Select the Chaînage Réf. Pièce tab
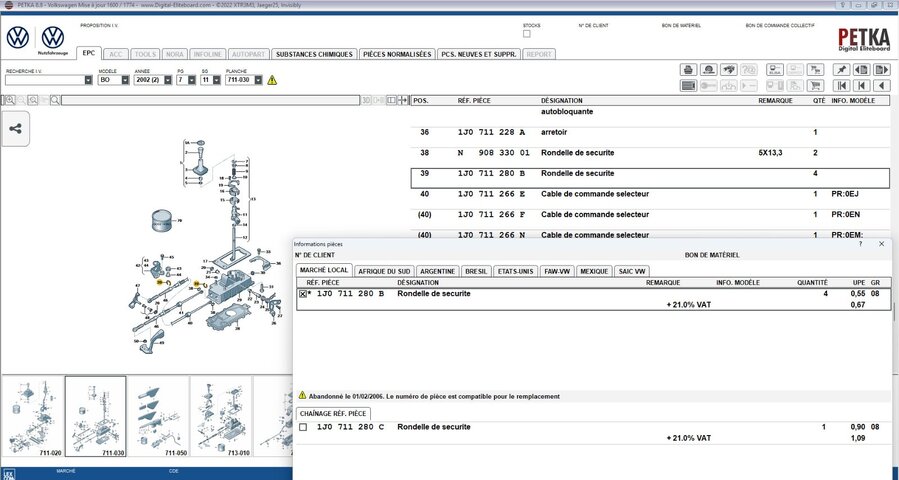Image resolution: width=899 pixels, height=480 pixels. 333,413
